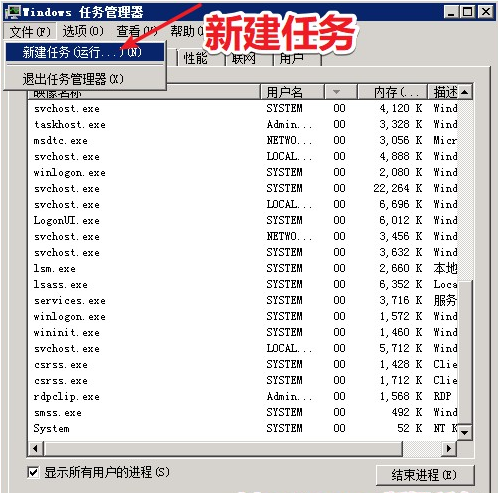
Task: Click the vertical scrollbar down arrow
Action: [465, 432]
